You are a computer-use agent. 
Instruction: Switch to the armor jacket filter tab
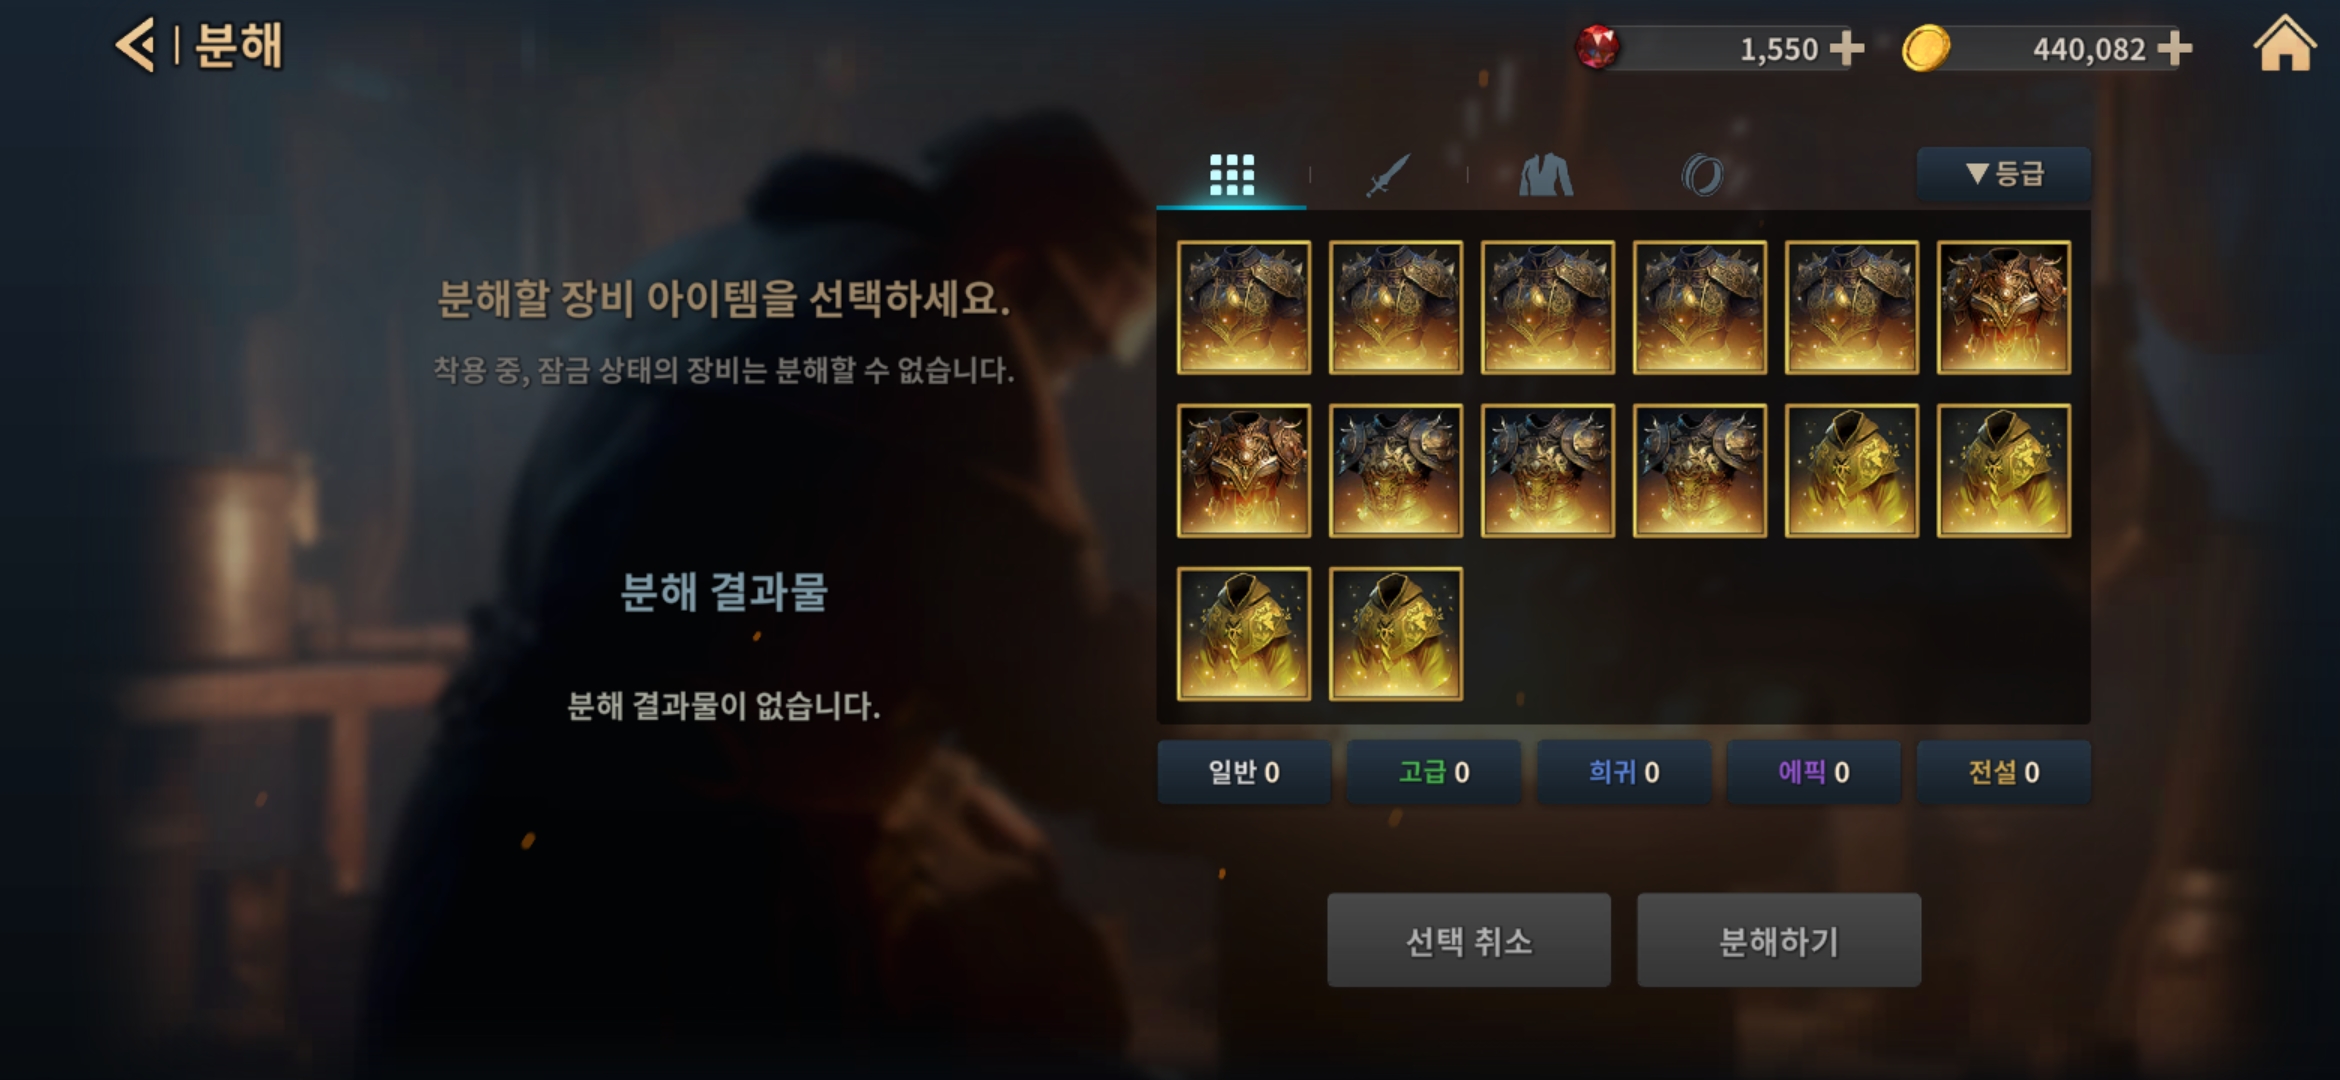tap(1545, 175)
